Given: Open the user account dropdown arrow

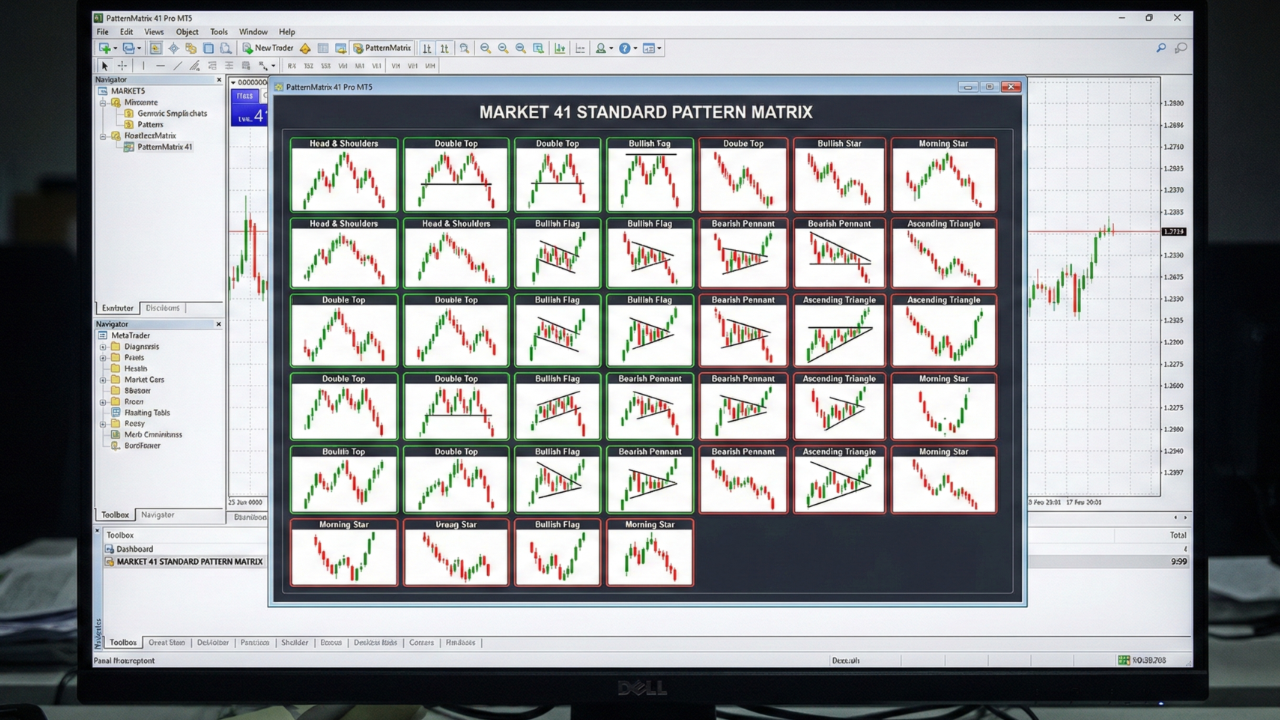Looking at the screenshot, I should 611,48.
